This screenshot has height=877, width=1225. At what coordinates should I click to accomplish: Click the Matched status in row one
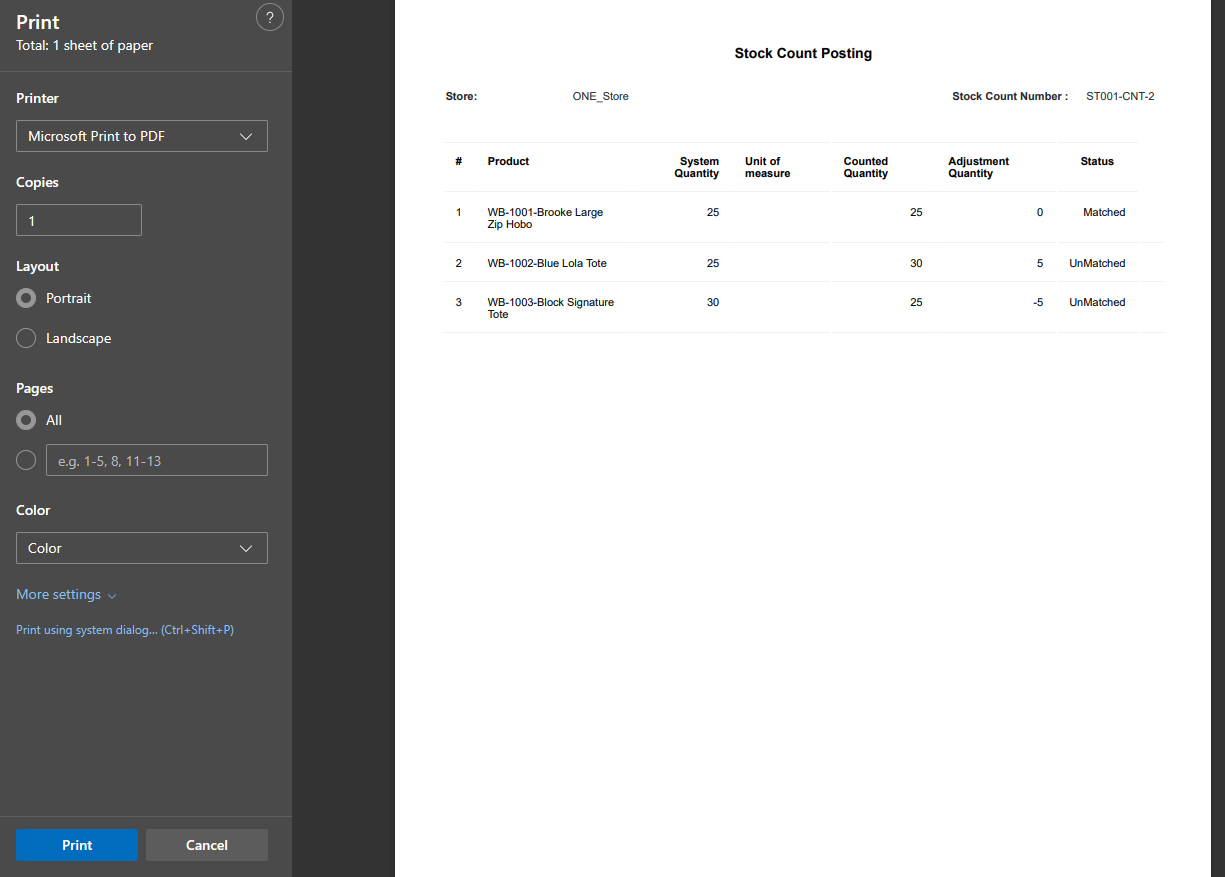[1104, 212]
